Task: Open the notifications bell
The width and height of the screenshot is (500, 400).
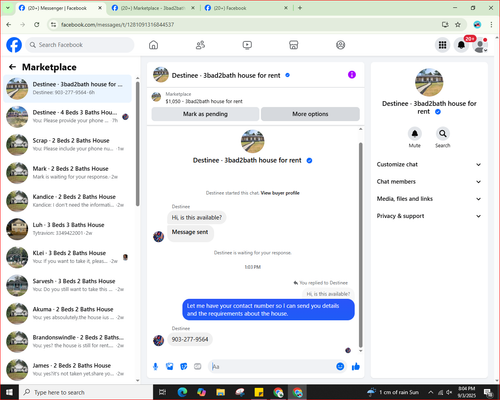Action: pos(461,45)
